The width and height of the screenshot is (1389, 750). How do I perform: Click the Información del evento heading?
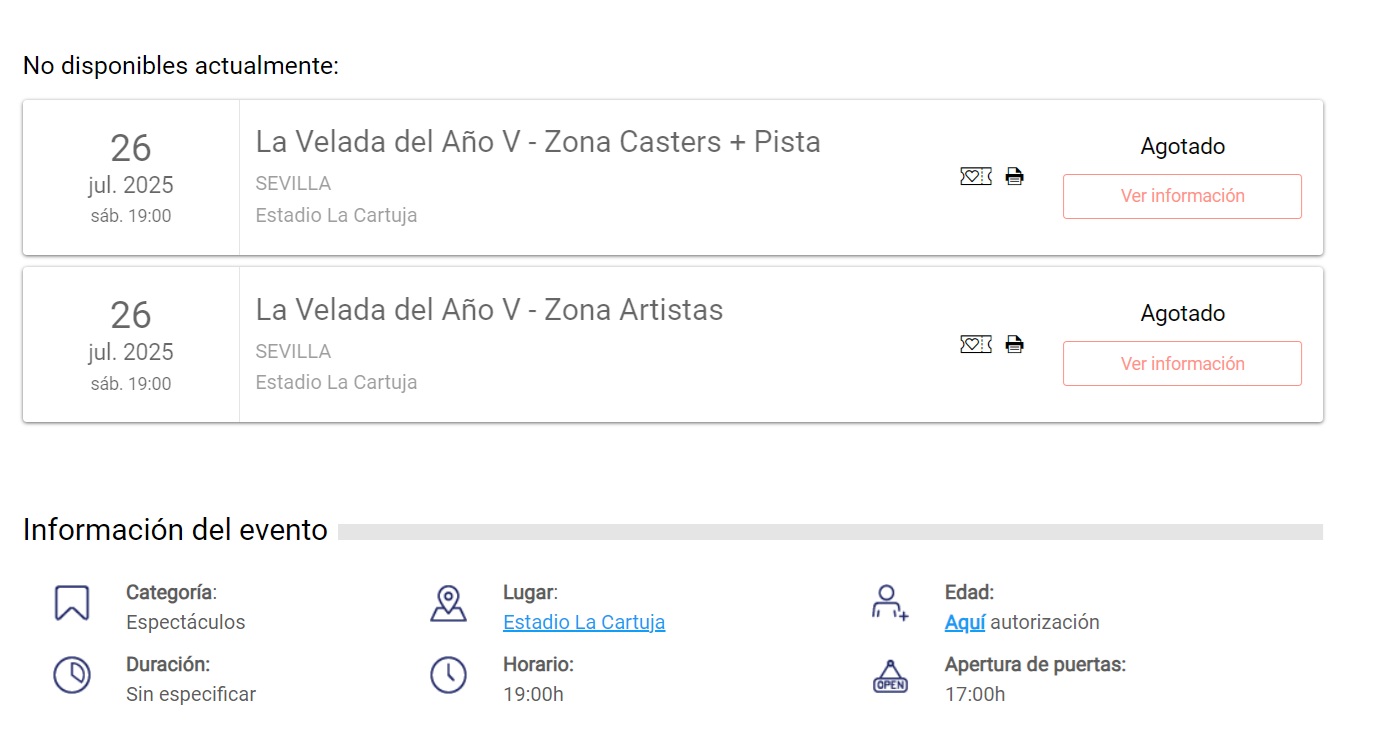point(175,530)
